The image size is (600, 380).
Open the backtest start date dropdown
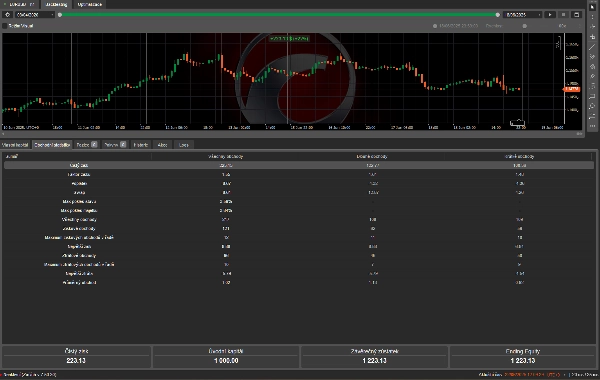tap(35, 15)
